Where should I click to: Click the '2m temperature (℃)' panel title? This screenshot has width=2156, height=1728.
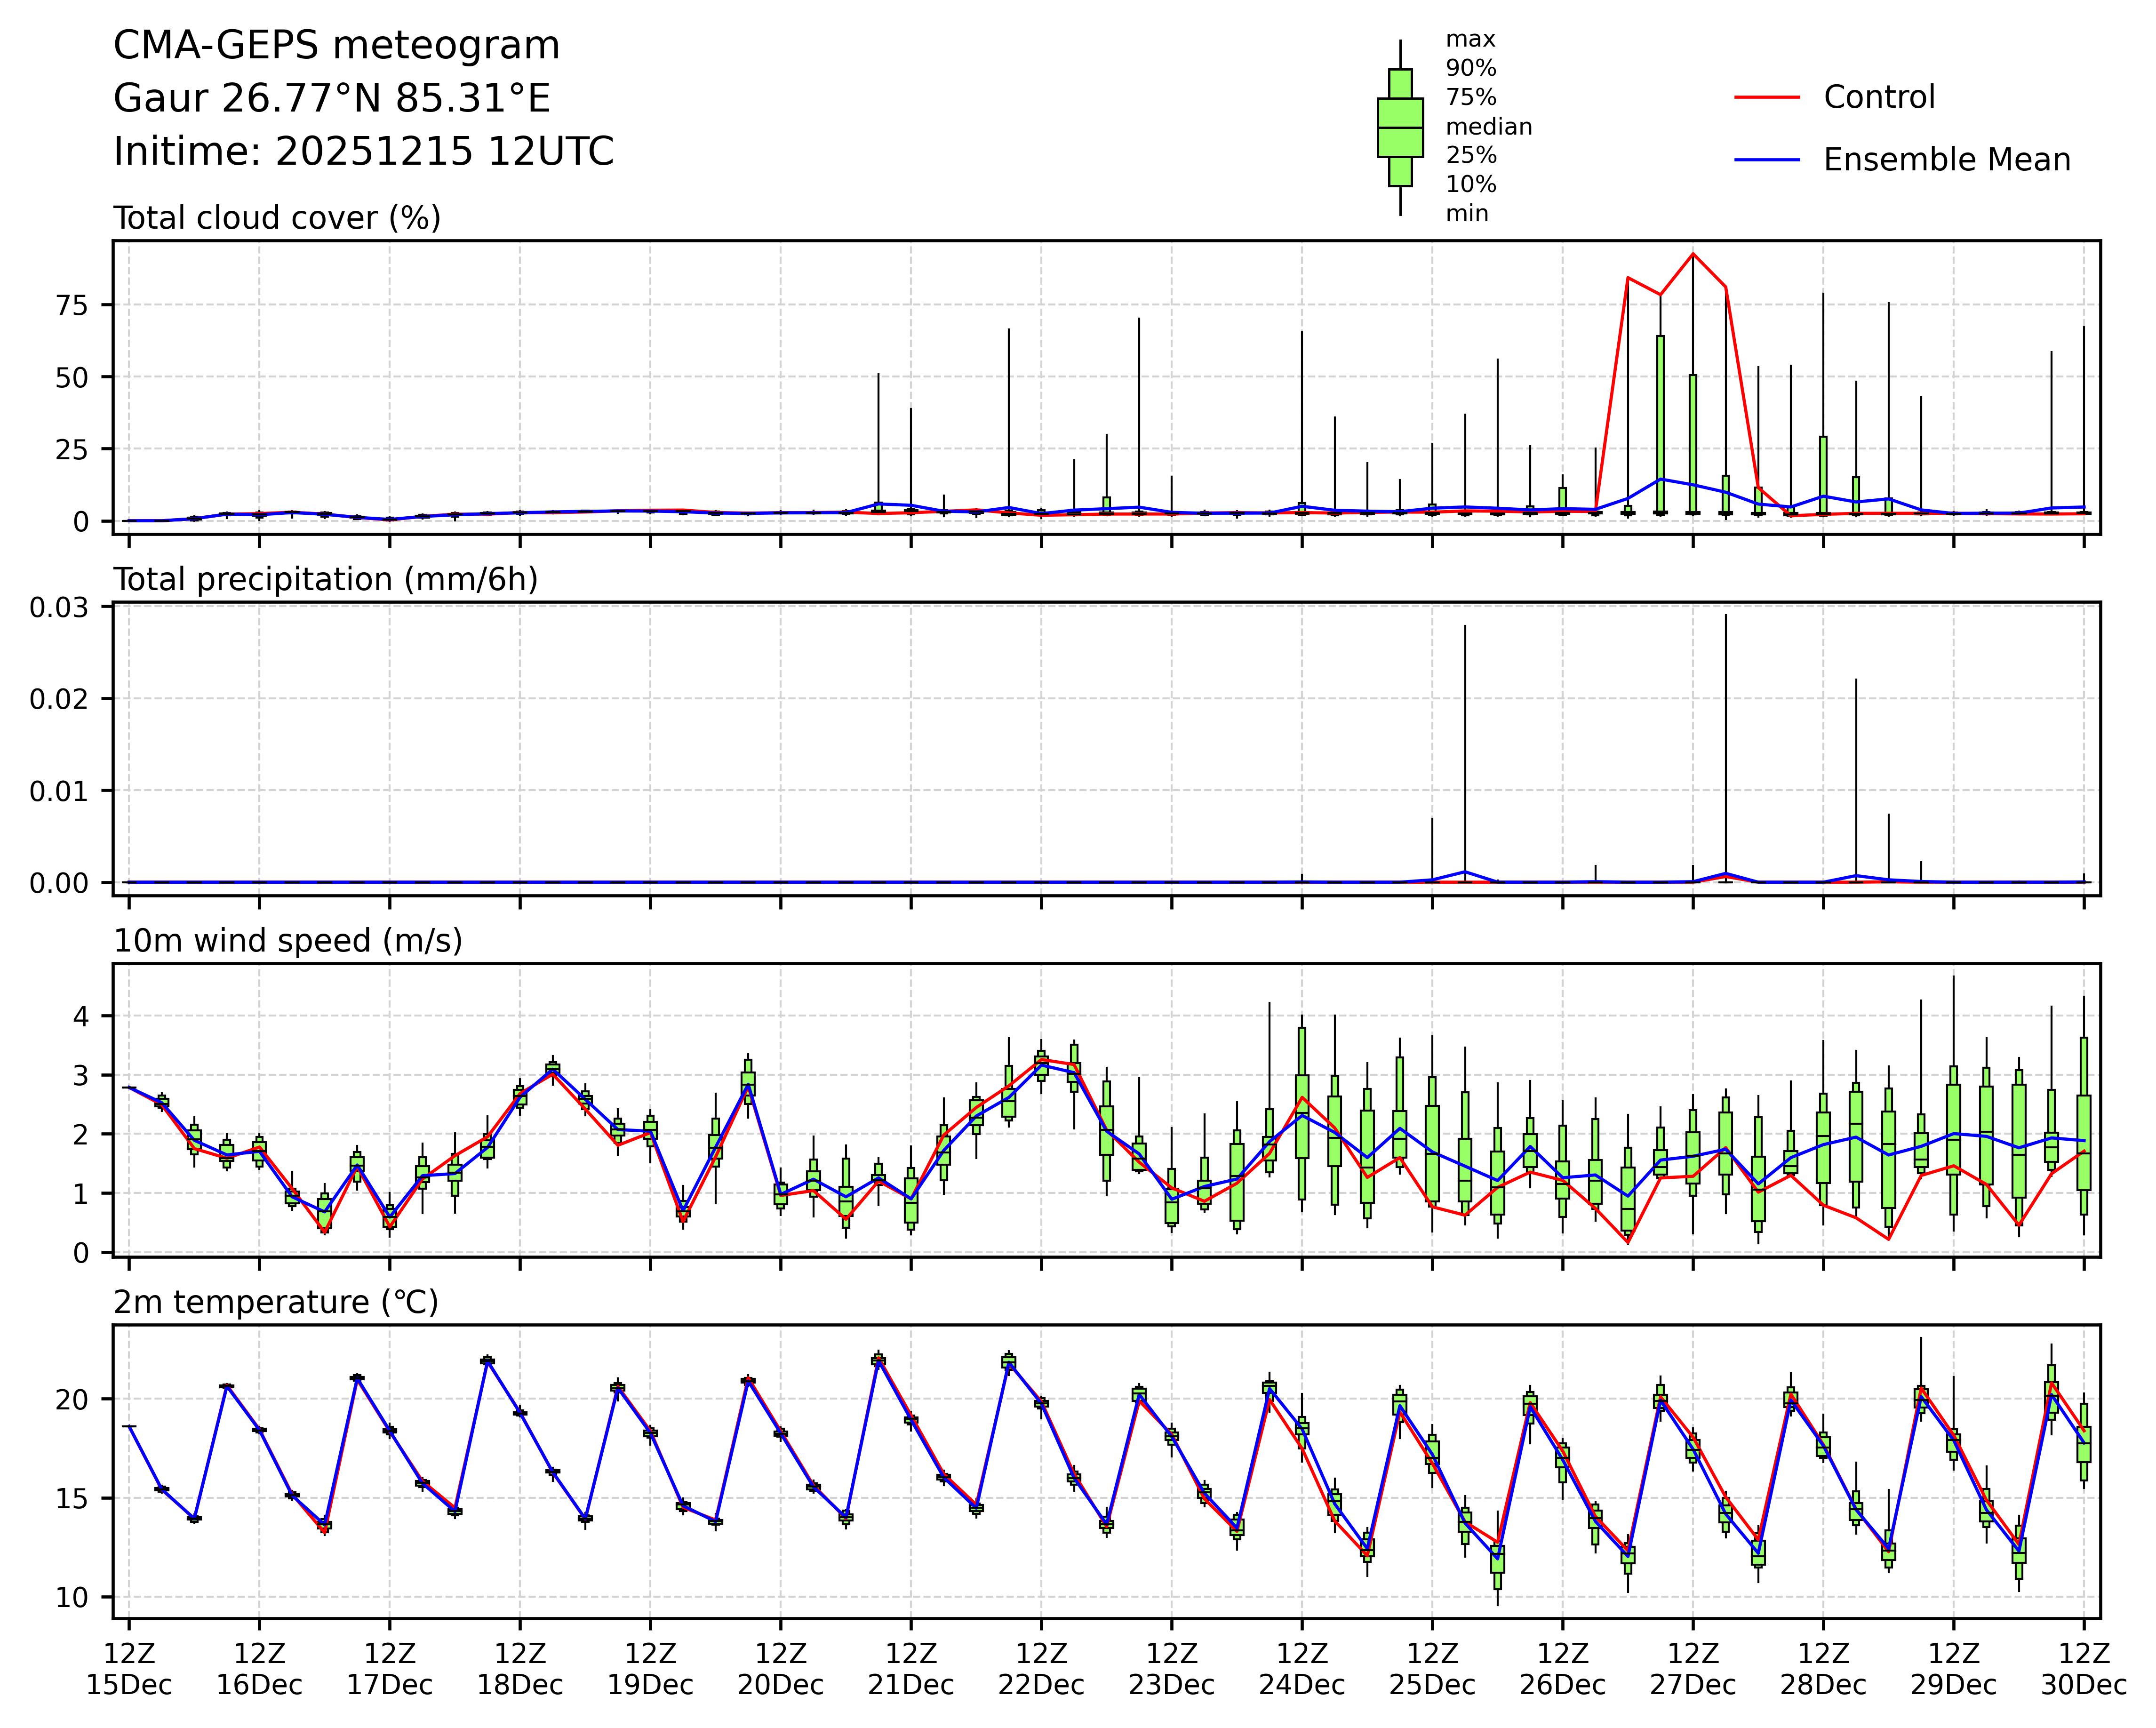click(276, 1302)
